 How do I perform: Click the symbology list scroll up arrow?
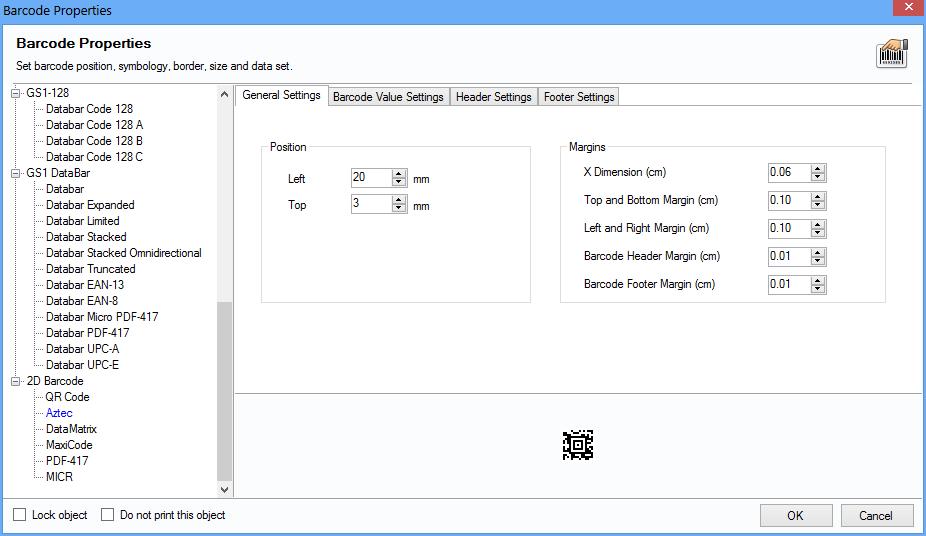click(x=224, y=94)
